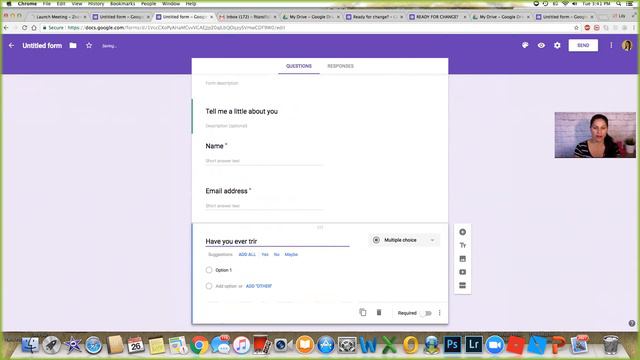The width and height of the screenshot is (640, 360).
Task: Switch to the Inbox (172) Gmail tab
Action: [247, 17]
